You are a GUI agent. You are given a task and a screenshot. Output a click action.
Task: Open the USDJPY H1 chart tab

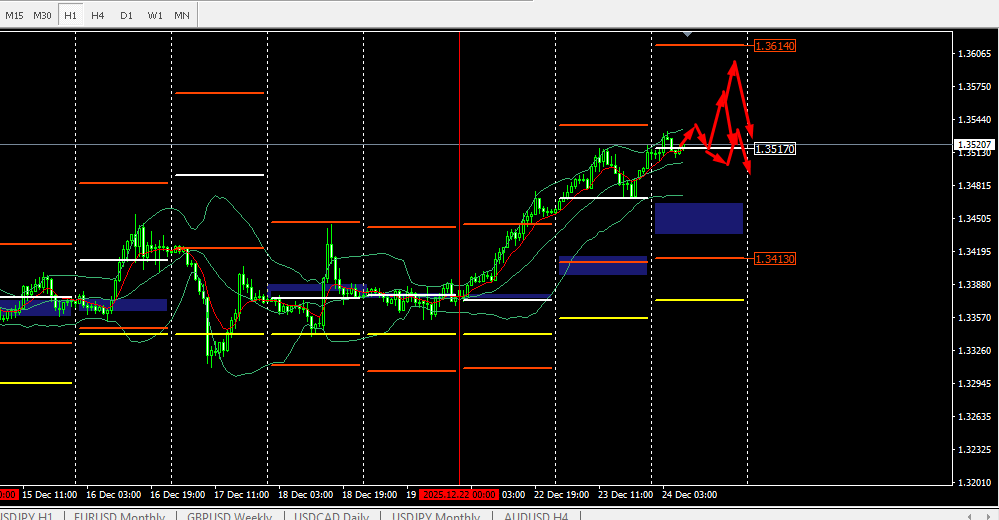[27, 516]
